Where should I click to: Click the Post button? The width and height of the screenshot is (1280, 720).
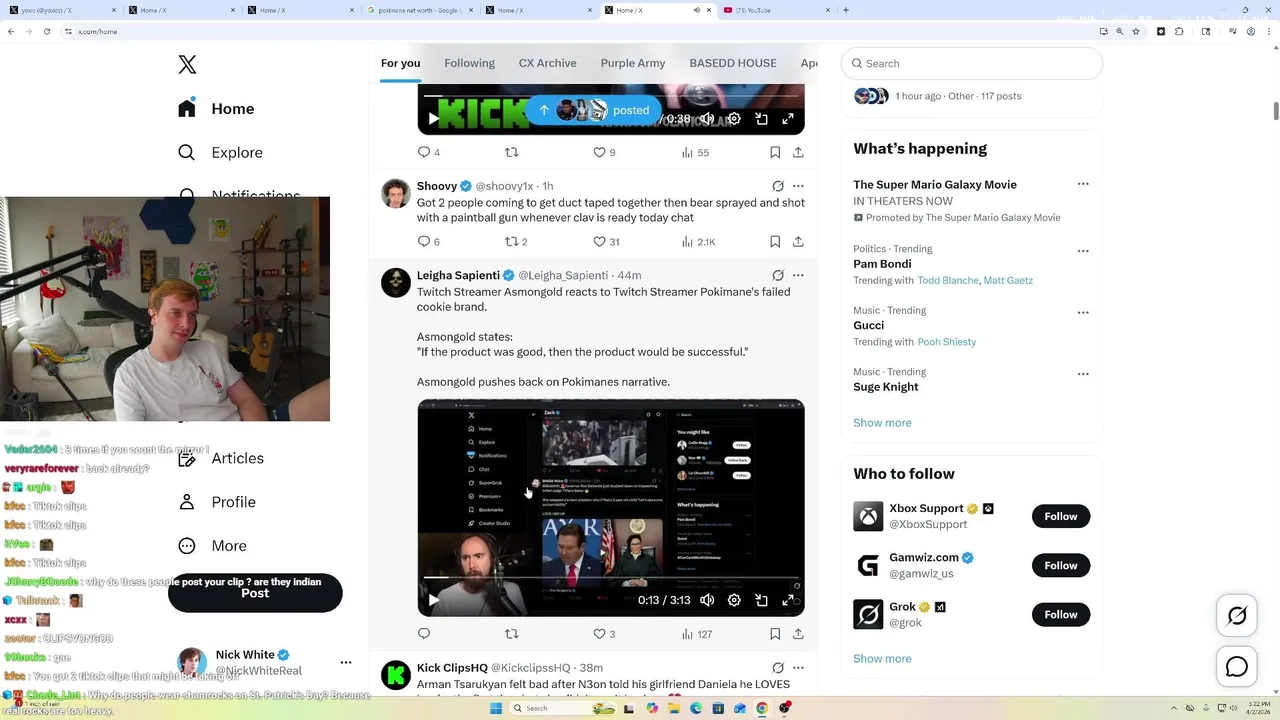[x=255, y=593]
